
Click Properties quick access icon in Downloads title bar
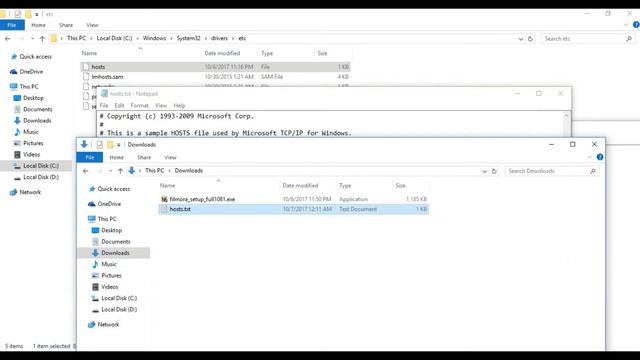pos(99,144)
